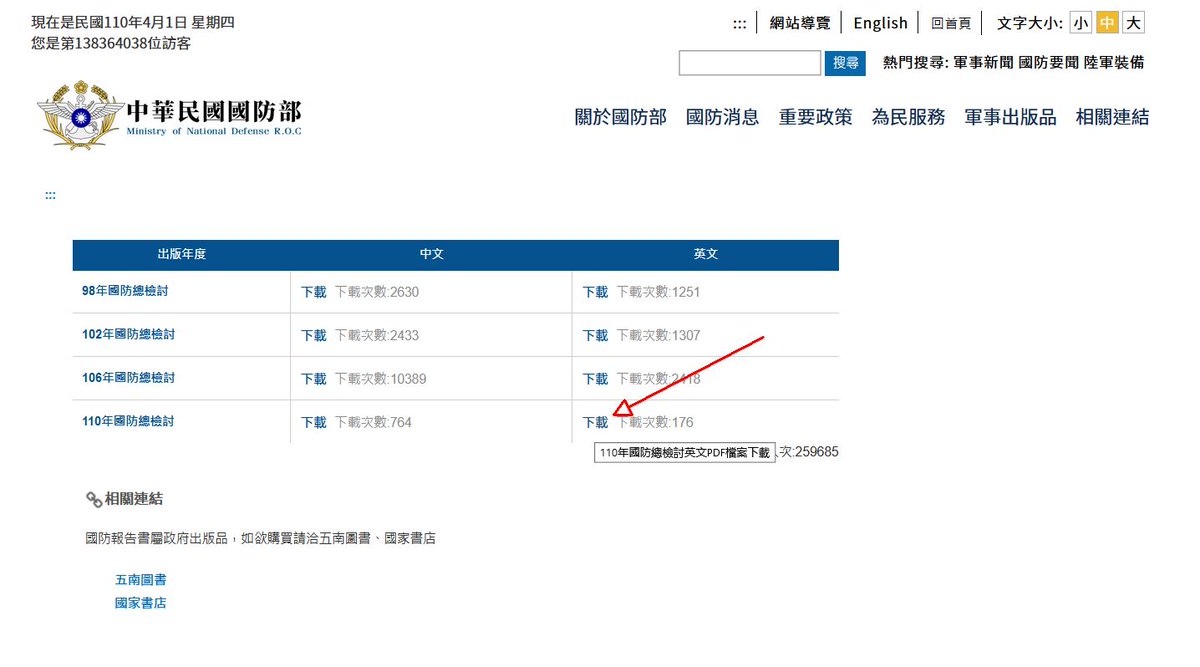Viewport: 1200px width, 667px height.
Task: Switch font size to 大
Action: pyautogui.click(x=1135, y=21)
